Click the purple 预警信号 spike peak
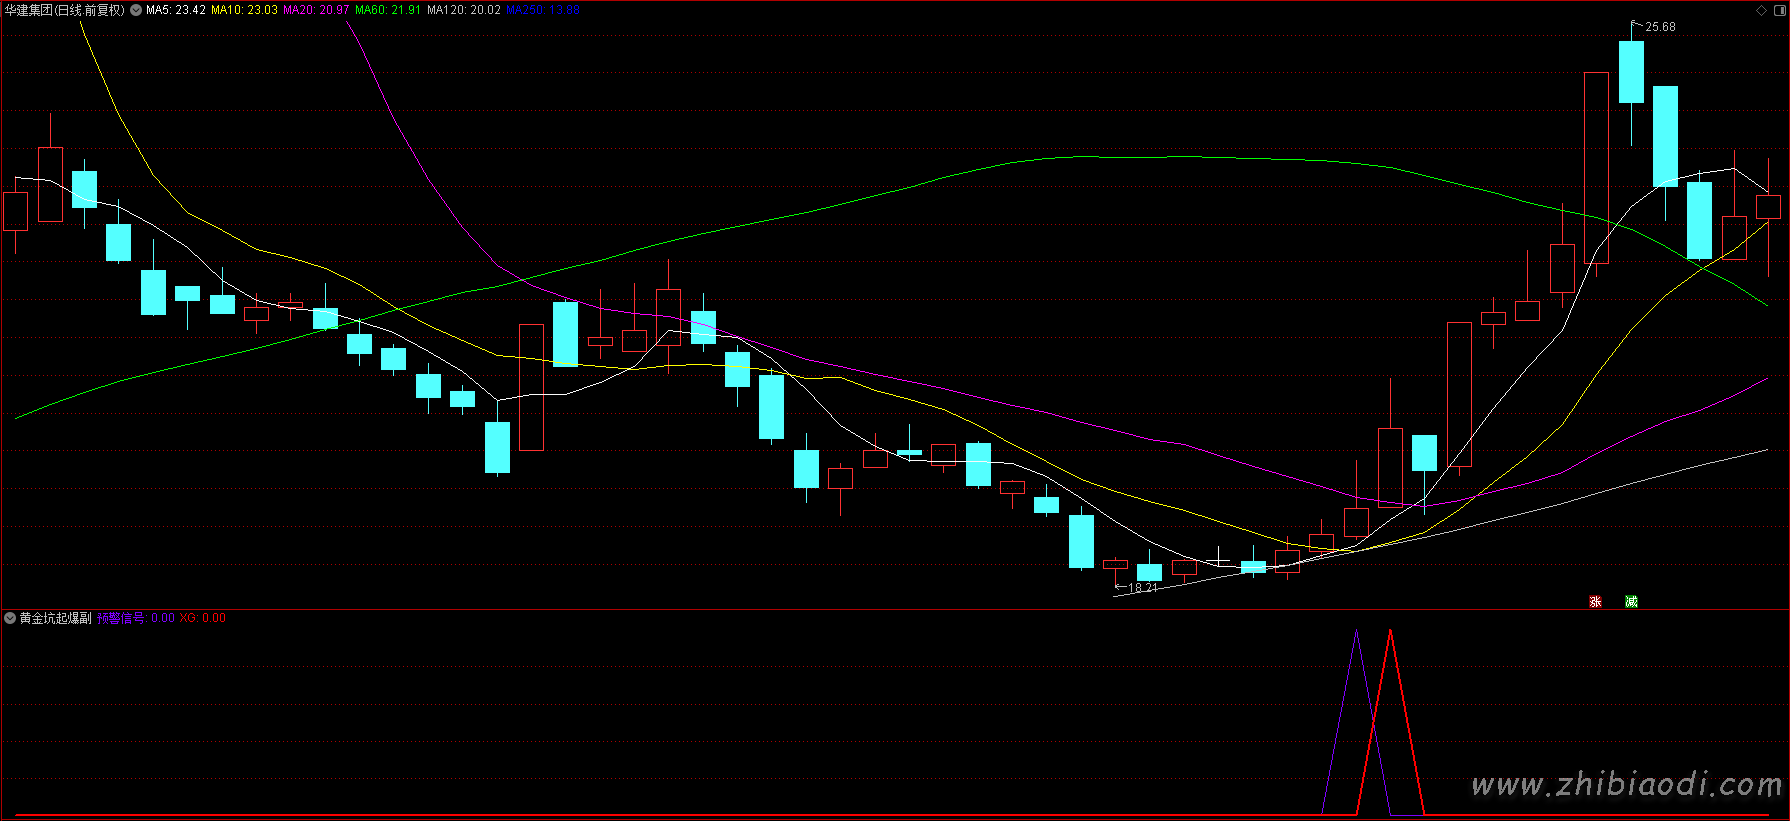1790x821 pixels. click(1356, 632)
